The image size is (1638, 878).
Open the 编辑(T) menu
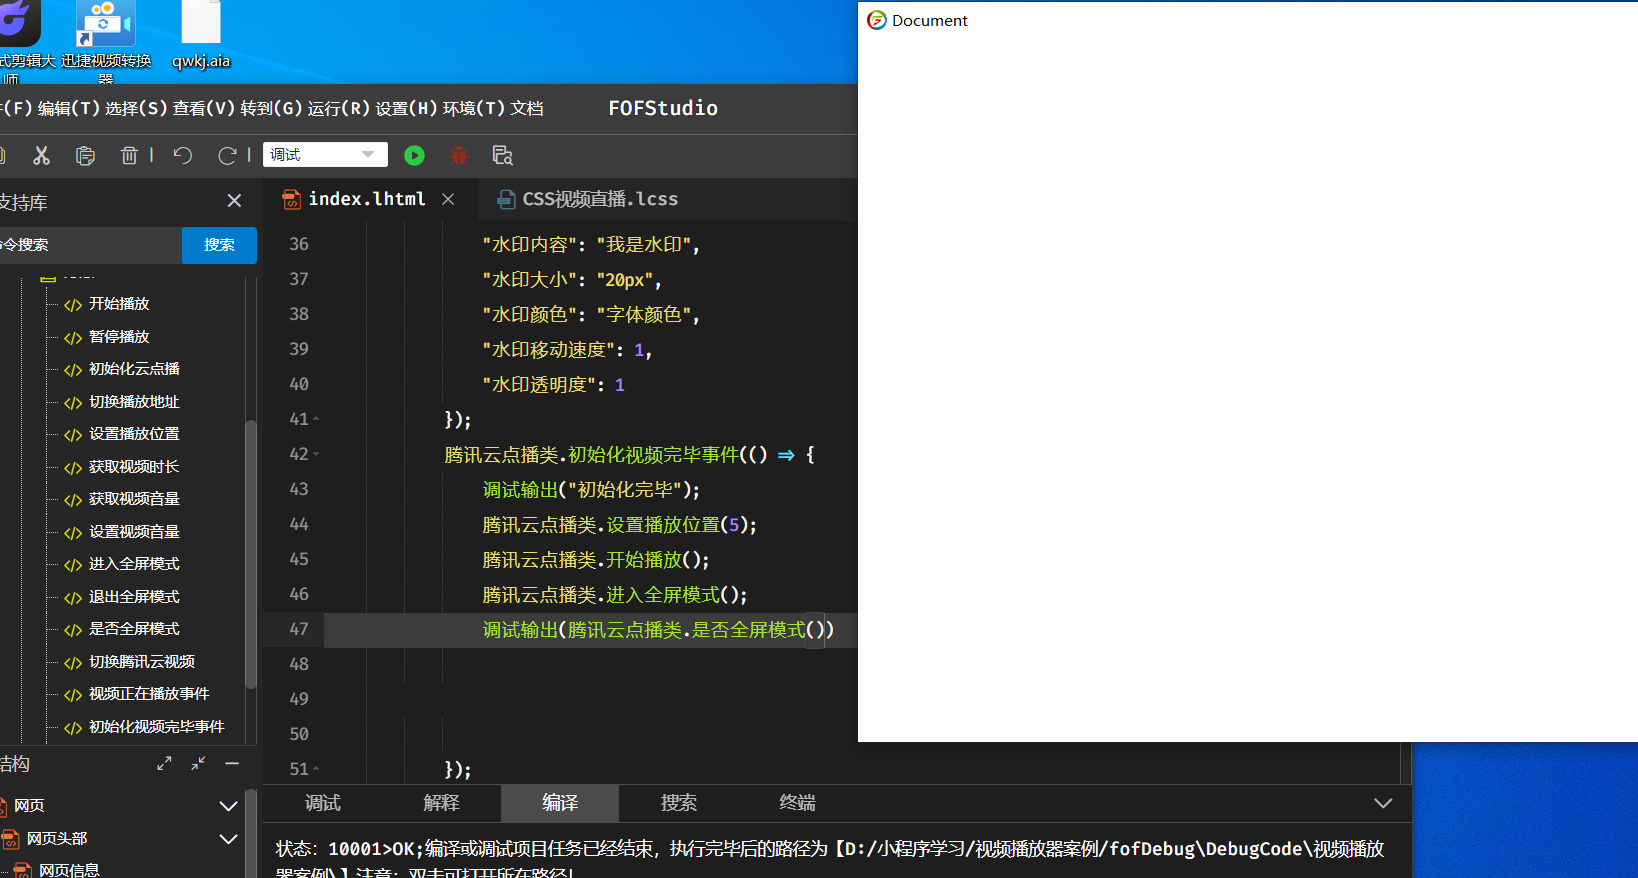click(68, 108)
